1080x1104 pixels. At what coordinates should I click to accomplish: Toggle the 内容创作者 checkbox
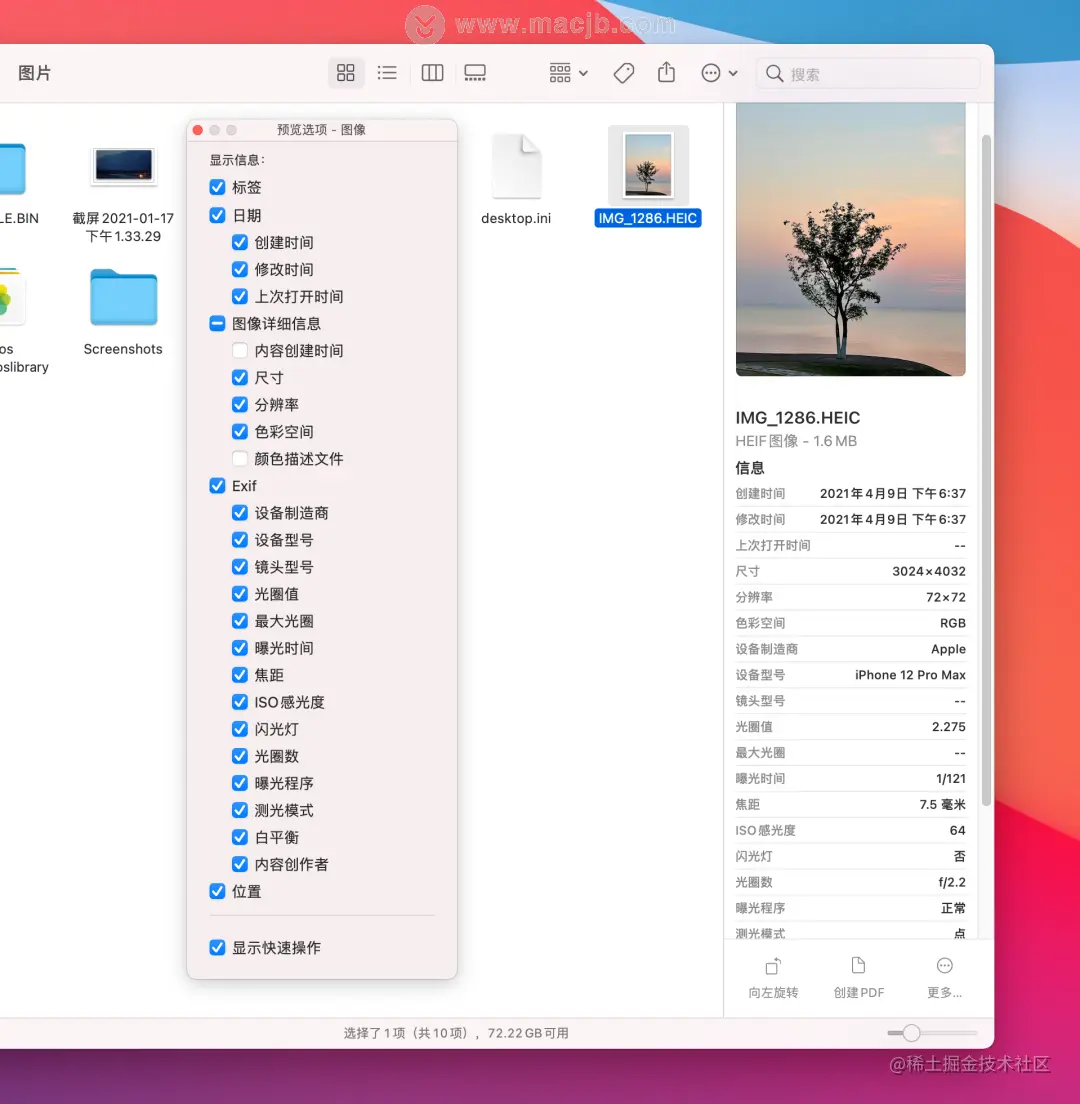[240, 864]
